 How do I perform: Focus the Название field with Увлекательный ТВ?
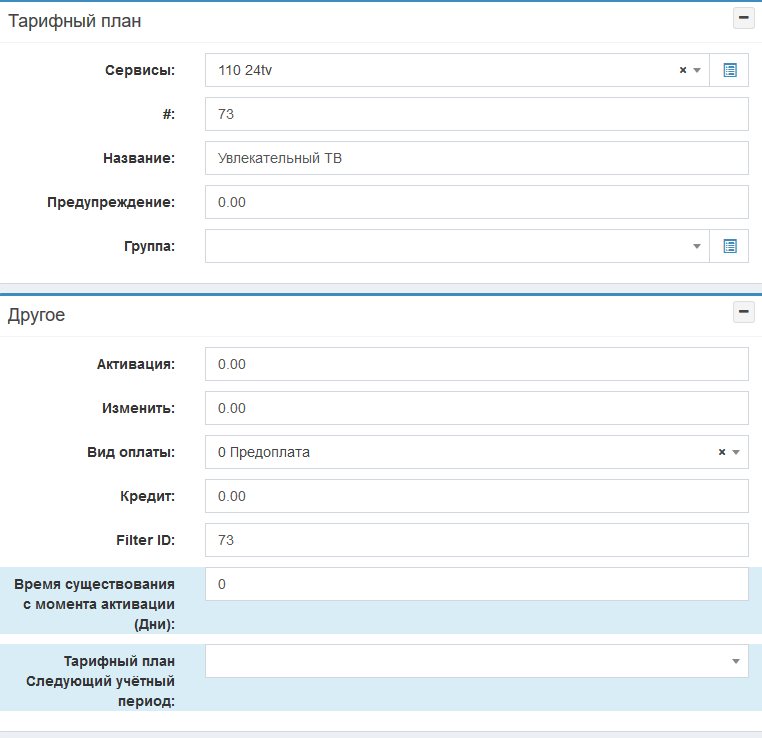(x=476, y=158)
